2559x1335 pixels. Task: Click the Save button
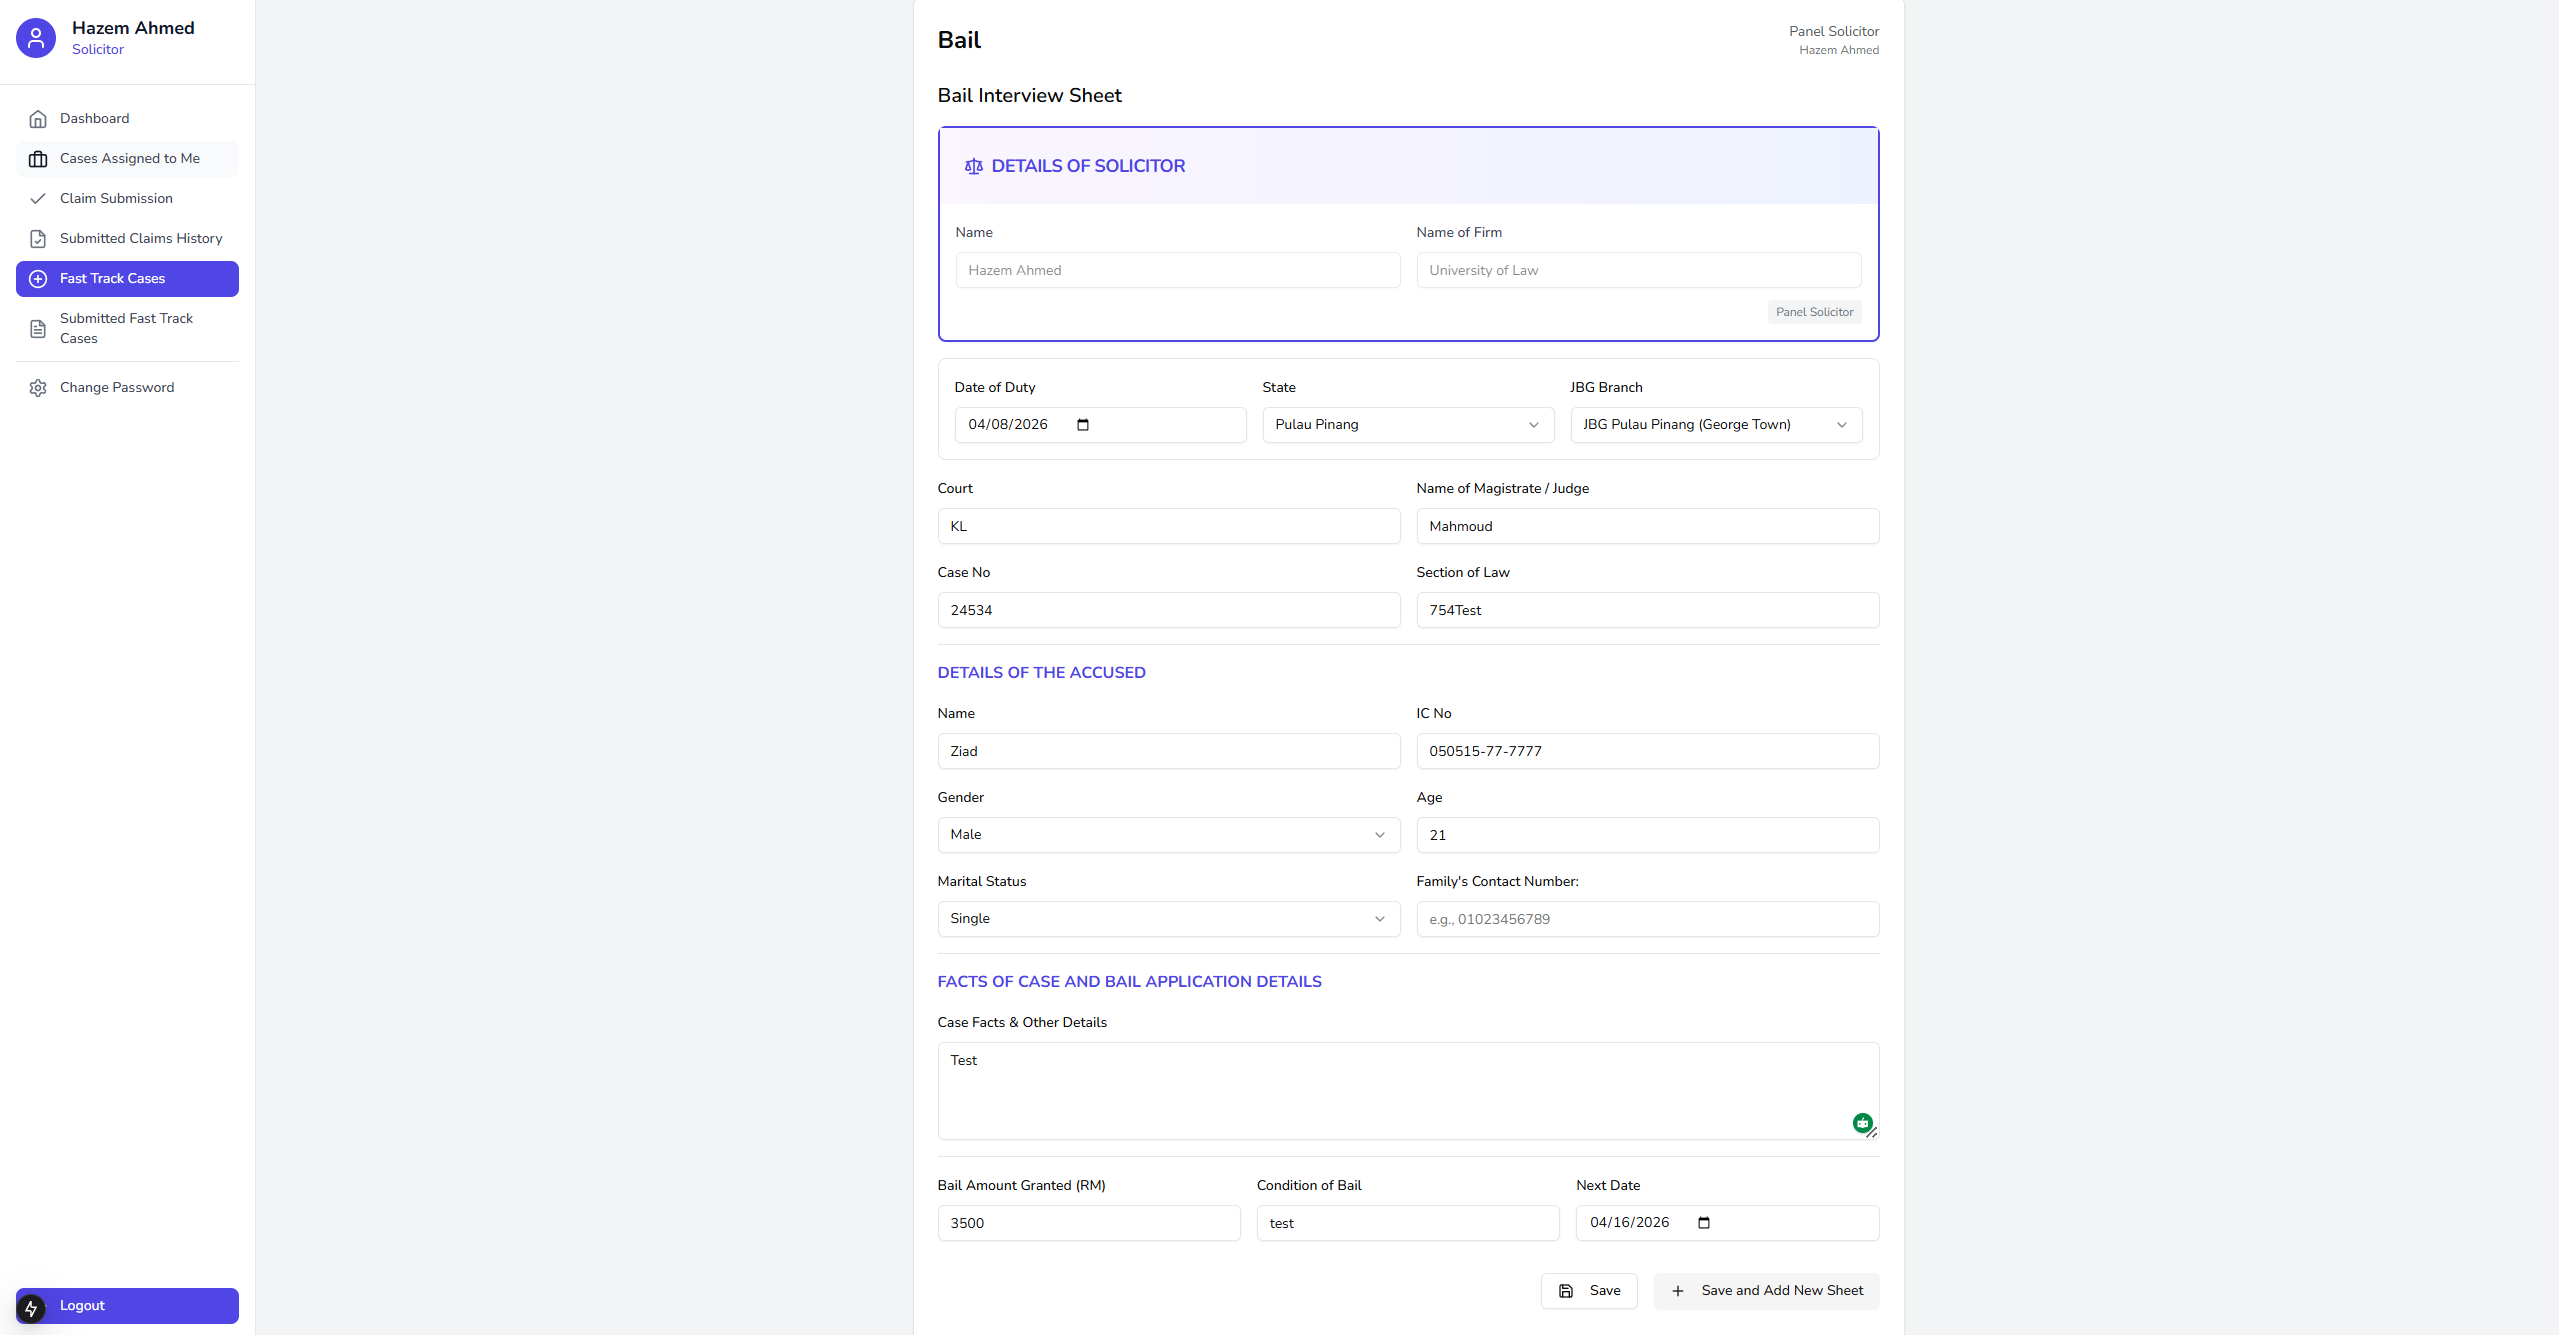[x=1588, y=1291]
